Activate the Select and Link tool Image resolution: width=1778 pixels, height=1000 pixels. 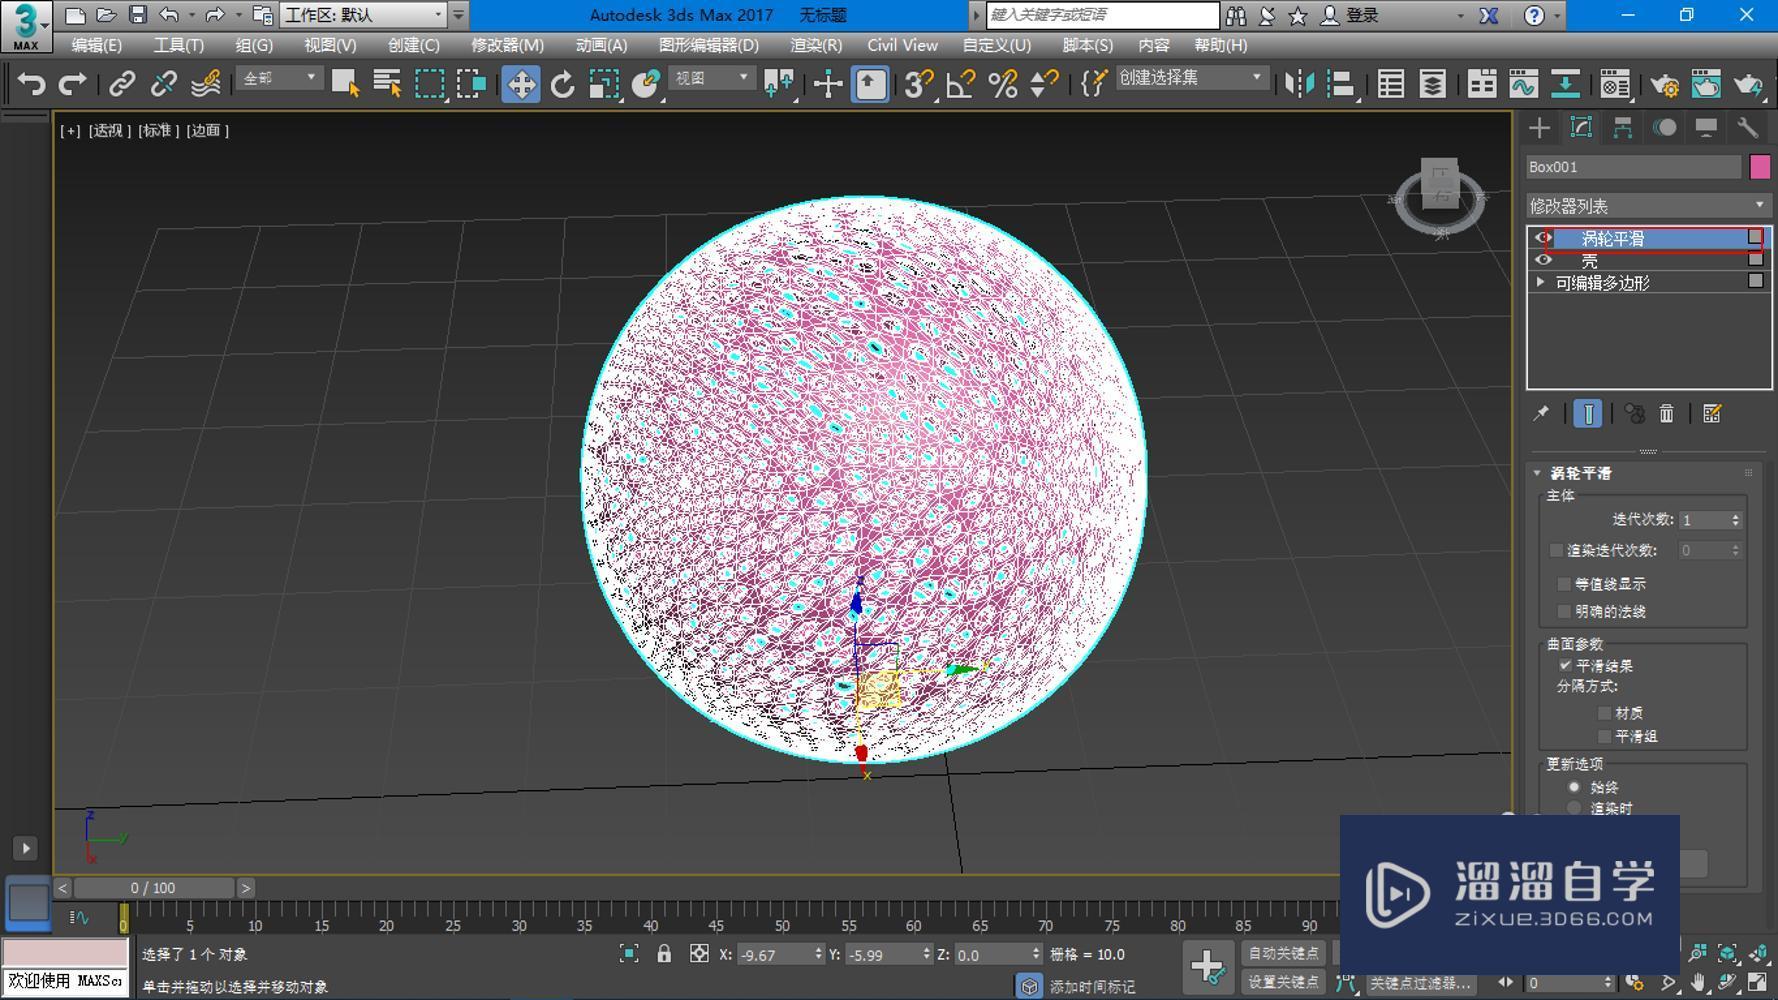tap(122, 84)
